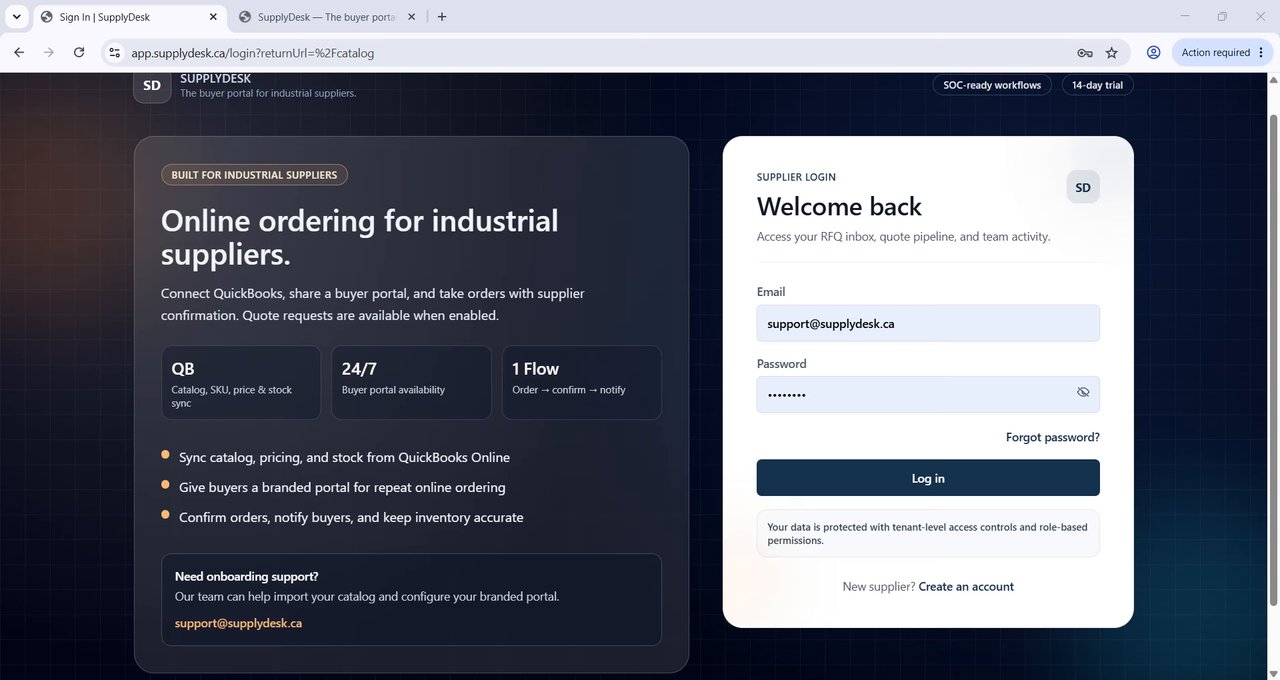The height and width of the screenshot is (680, 1280).
Task: Click the Log in button
Action: coord(928,478)
